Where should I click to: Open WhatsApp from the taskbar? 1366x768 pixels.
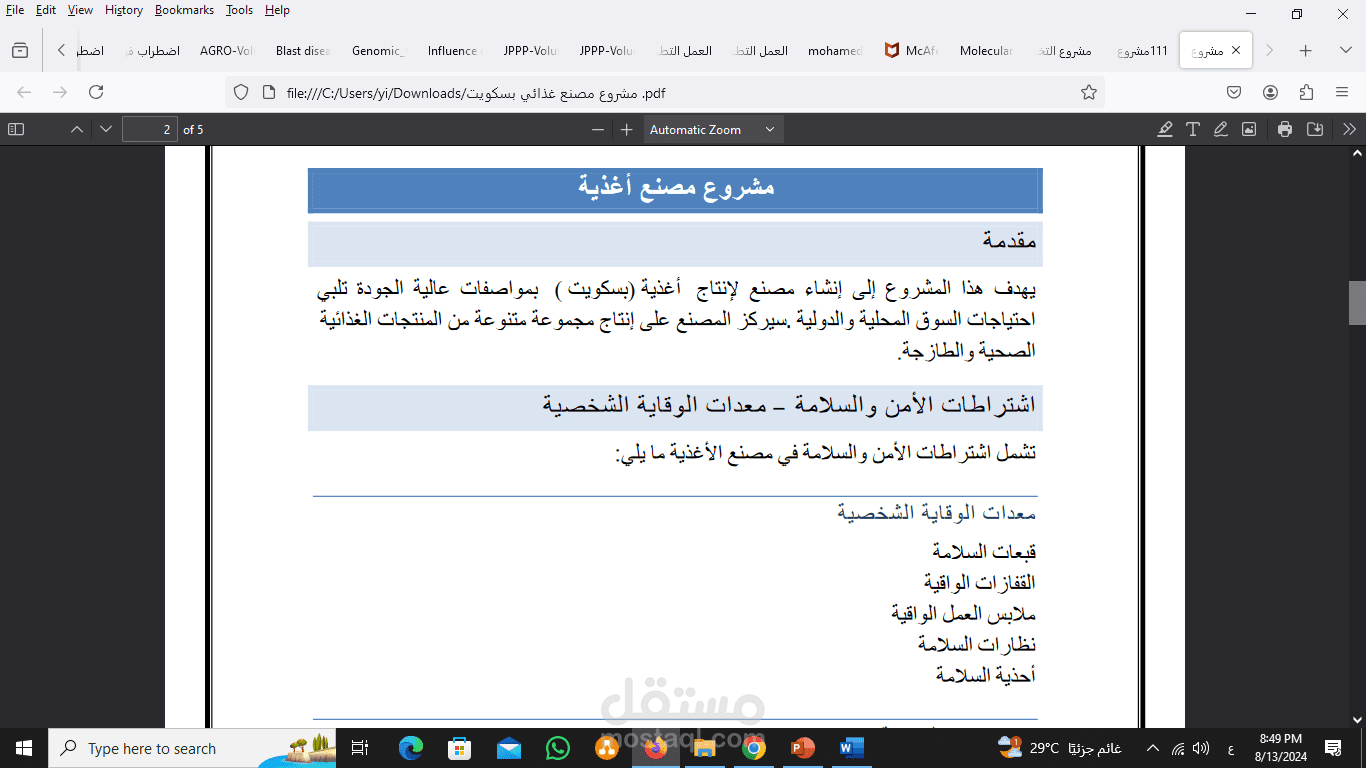pyautogui.click(x=558, y=748)
